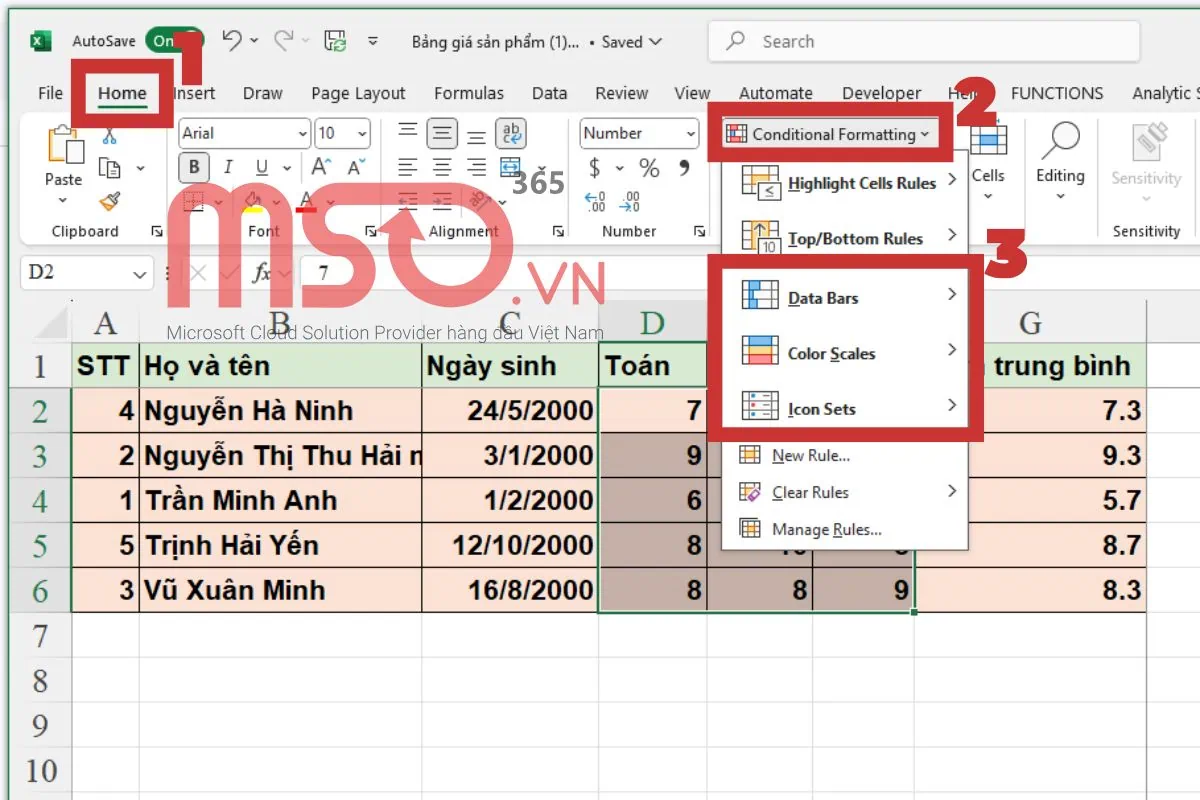Click the Format Painter brush icon

110,201
